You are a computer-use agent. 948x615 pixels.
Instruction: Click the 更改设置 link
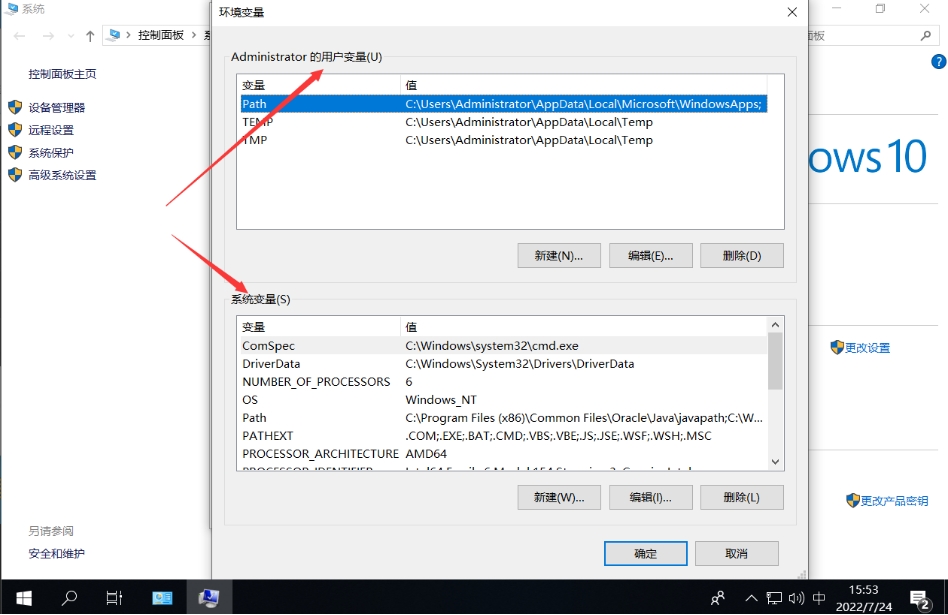pyautogui.click(x=866, y=348)
